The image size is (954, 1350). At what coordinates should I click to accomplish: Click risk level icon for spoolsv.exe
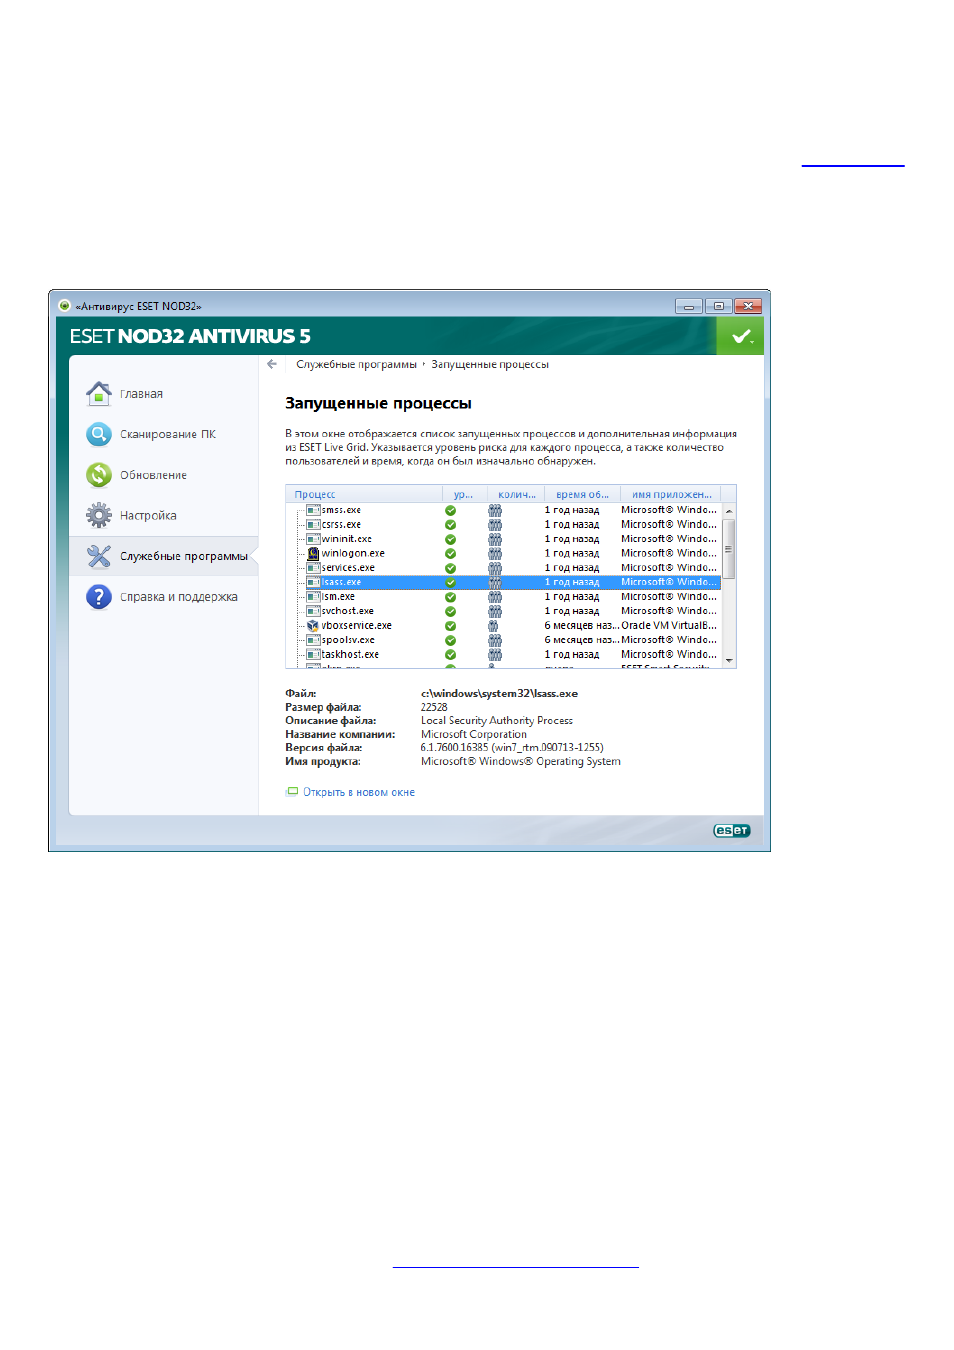[x=450, y=640]
